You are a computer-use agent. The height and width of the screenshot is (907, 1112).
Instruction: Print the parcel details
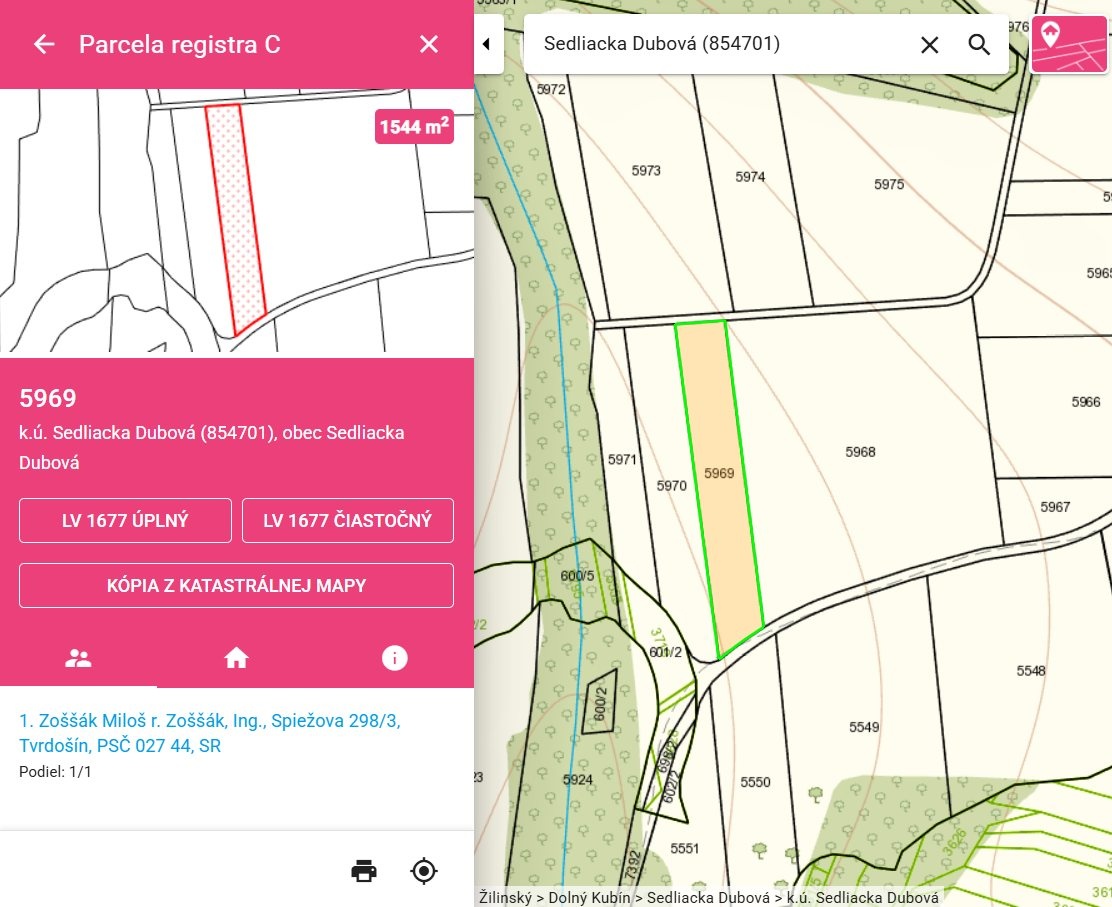364,871
